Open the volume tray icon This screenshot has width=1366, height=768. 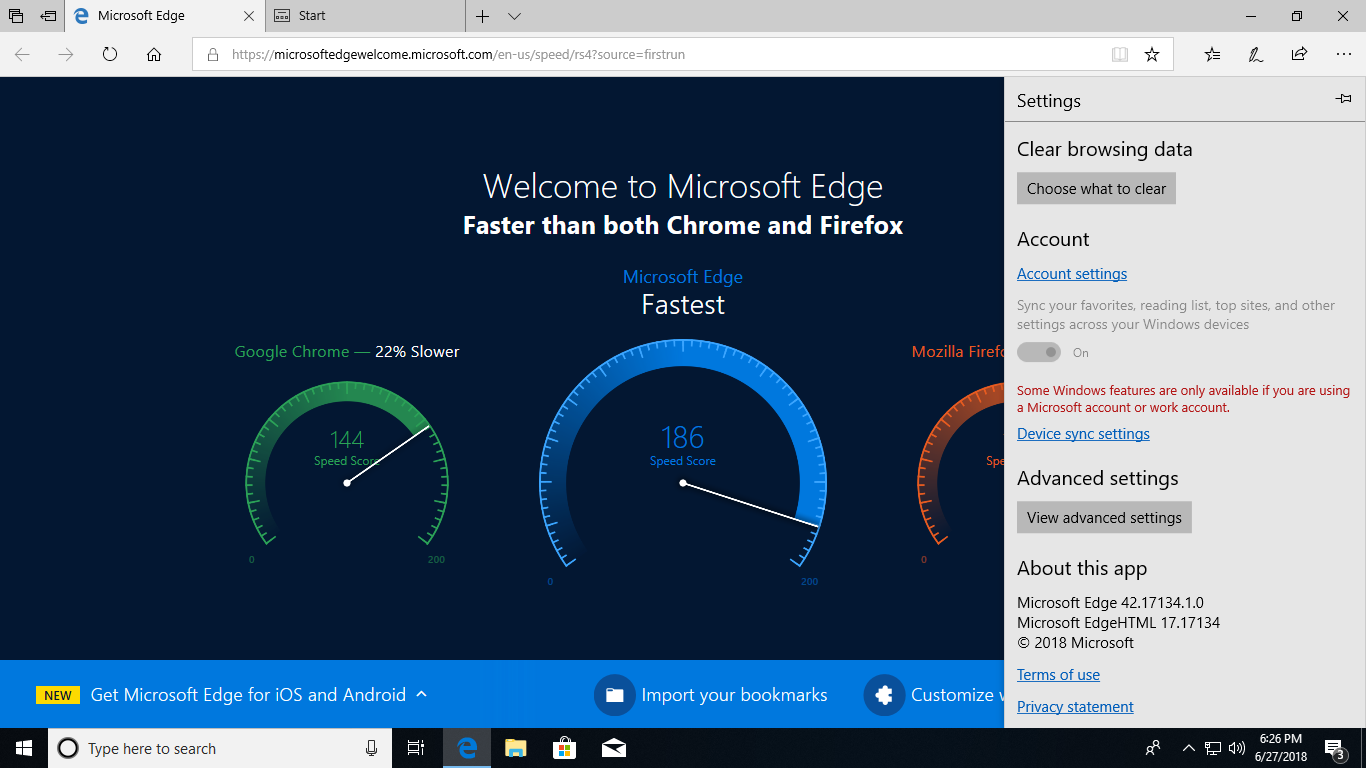point(1237,748)
